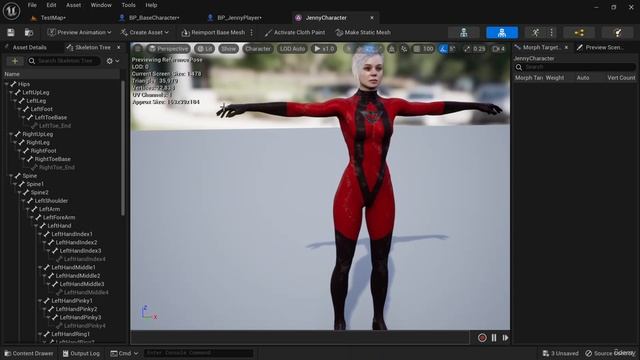Open the LOD Auto dropdown
The width and height of the screenshot is (640, 360).
coord(292,49)
